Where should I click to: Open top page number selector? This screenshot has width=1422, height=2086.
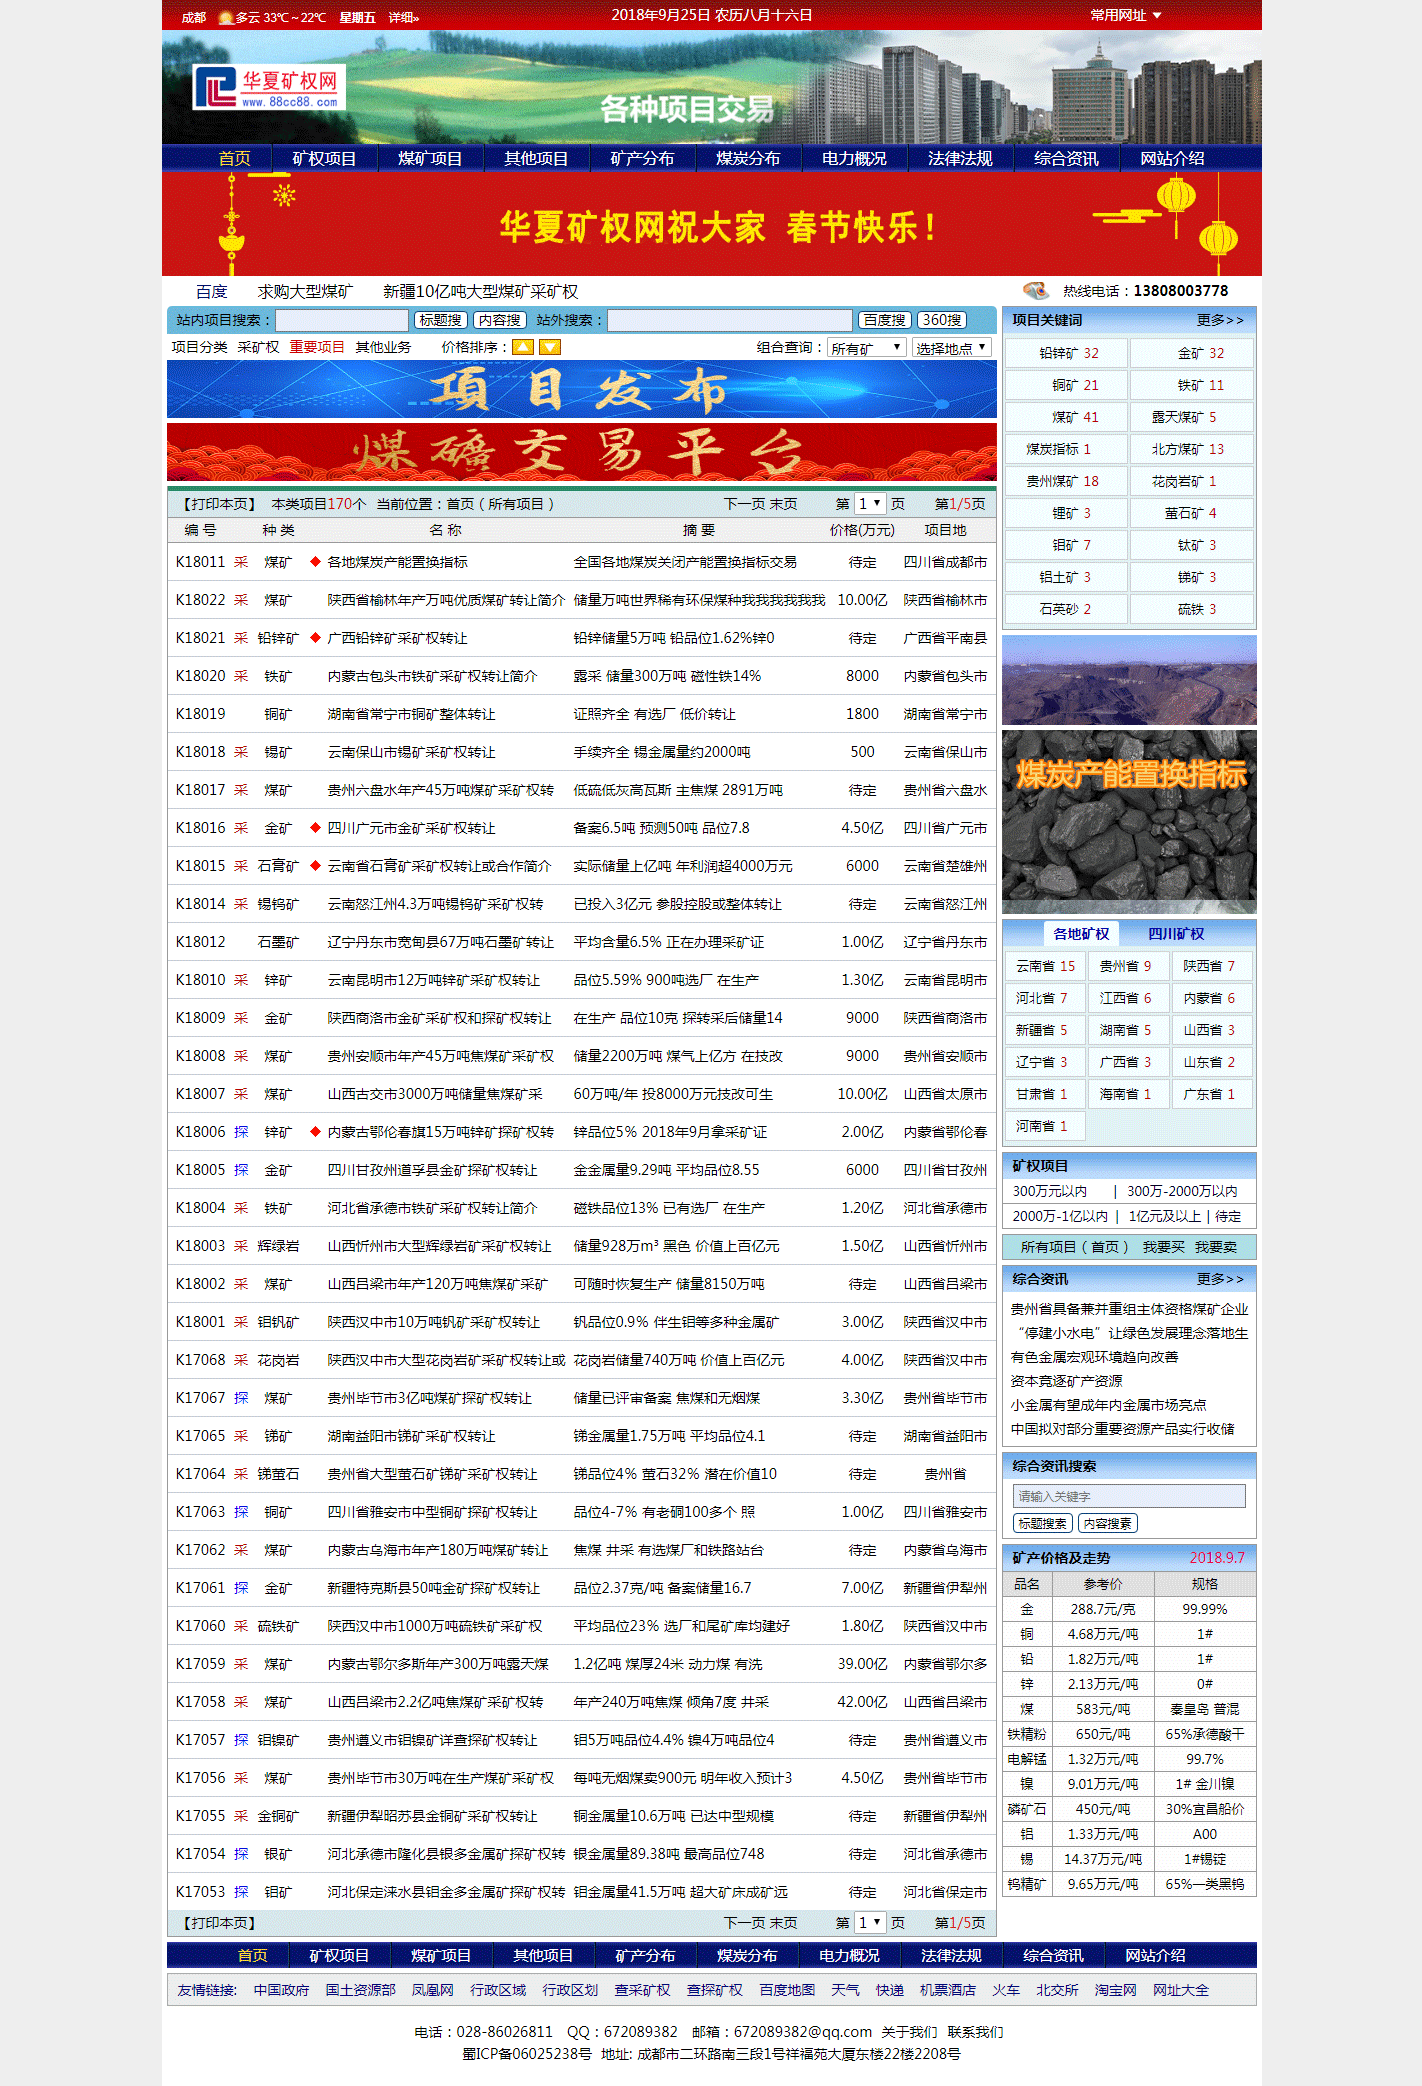coord(869,504)
